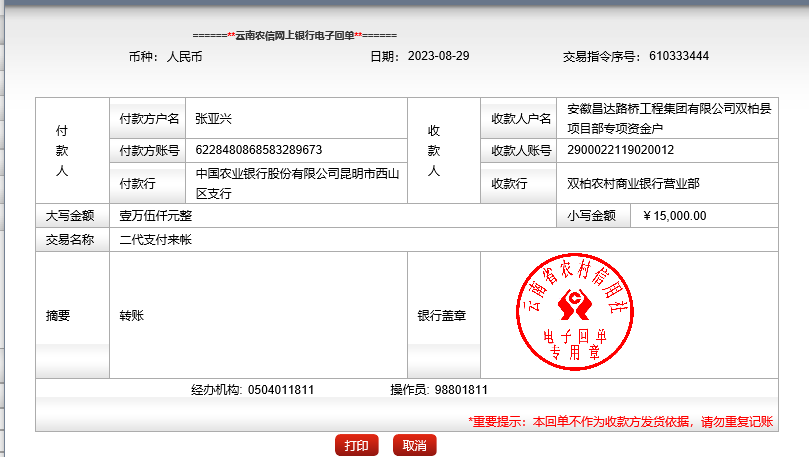This screenshot has width=809, height=457.
Task: Select the payer name 张亚兴
Action: [x=213, y=119]
